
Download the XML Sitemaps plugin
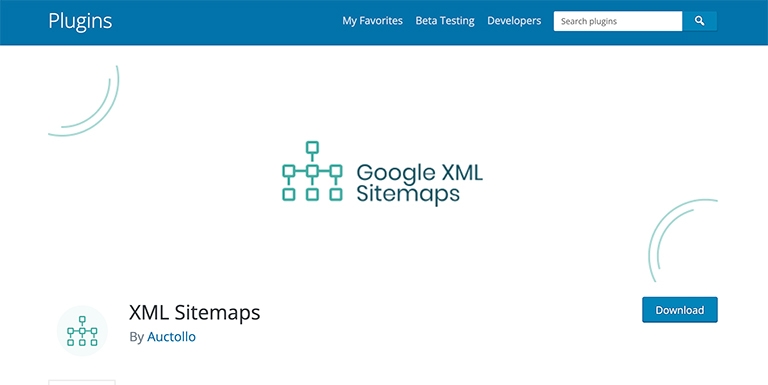(680, 310)
